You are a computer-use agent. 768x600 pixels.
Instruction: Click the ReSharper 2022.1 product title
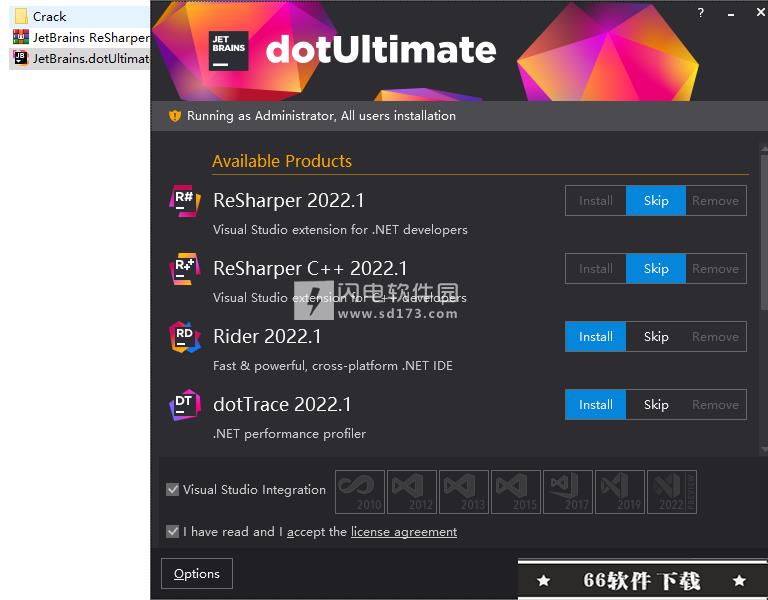(288, 200)
